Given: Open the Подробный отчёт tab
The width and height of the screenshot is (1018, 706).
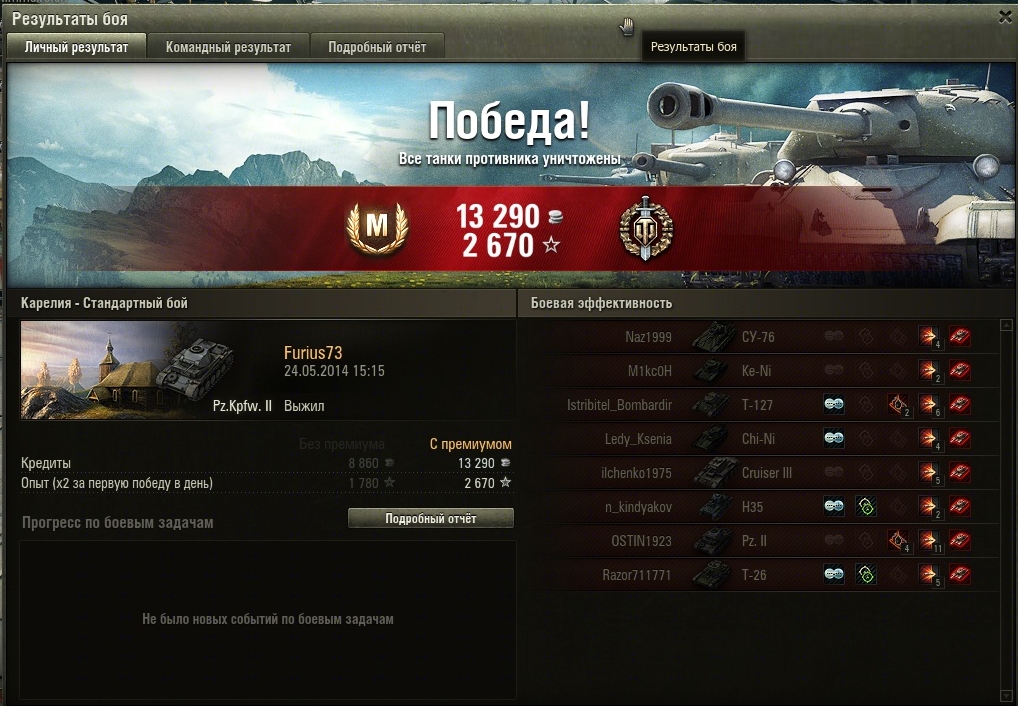Looking at the screenshot, I should point(377,47).
